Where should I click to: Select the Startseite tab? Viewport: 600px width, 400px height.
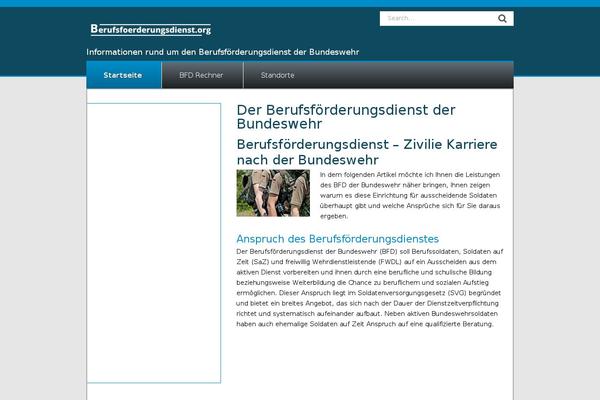pos(124,75)
